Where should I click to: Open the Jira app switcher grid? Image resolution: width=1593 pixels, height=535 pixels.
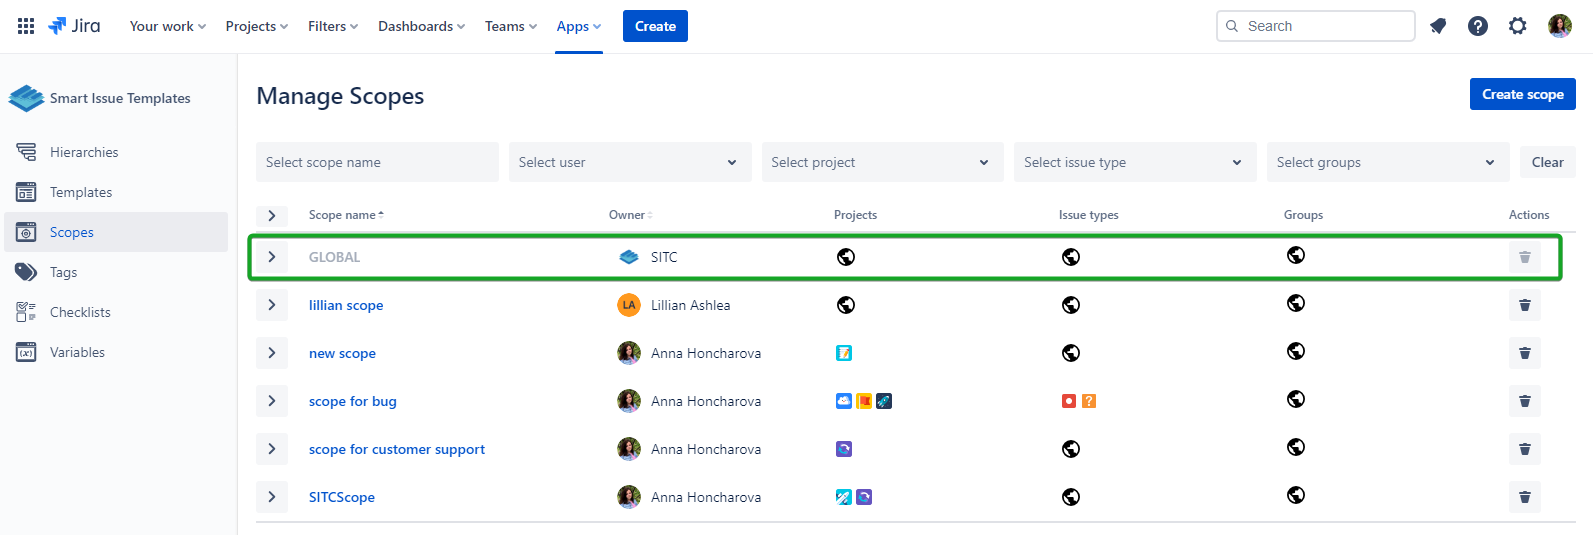coord(26,26)
